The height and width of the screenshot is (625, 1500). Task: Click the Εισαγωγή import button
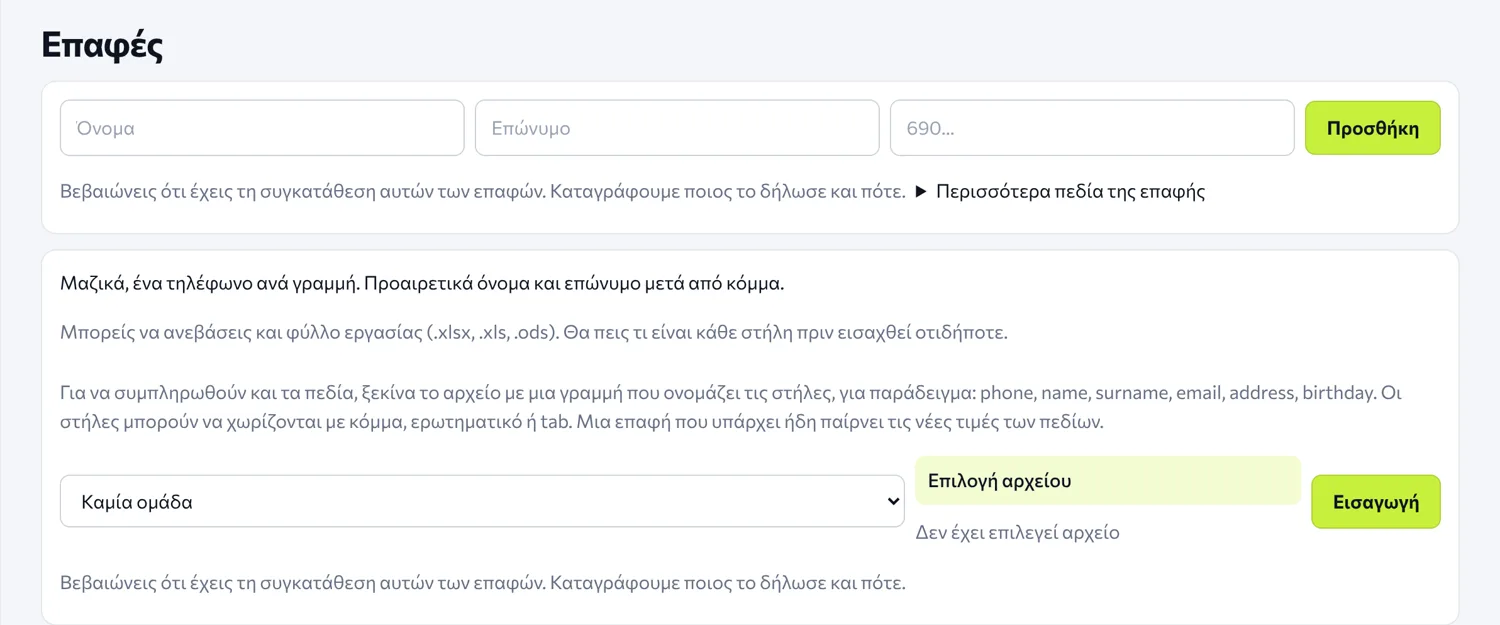[1375, 502]
